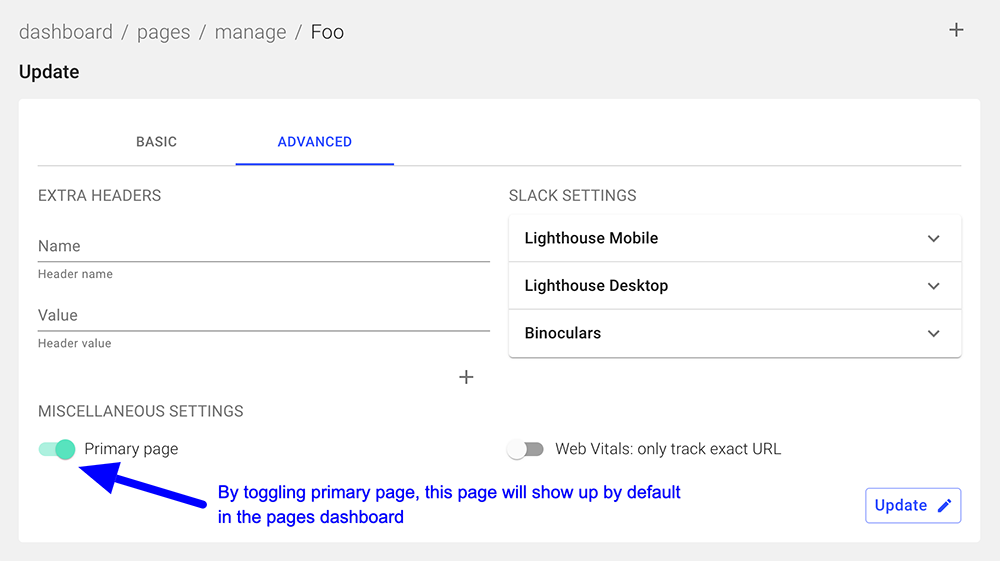The image size is (1000, 561).
Task: Click the plus icon at top right
Action: (955, 30)
